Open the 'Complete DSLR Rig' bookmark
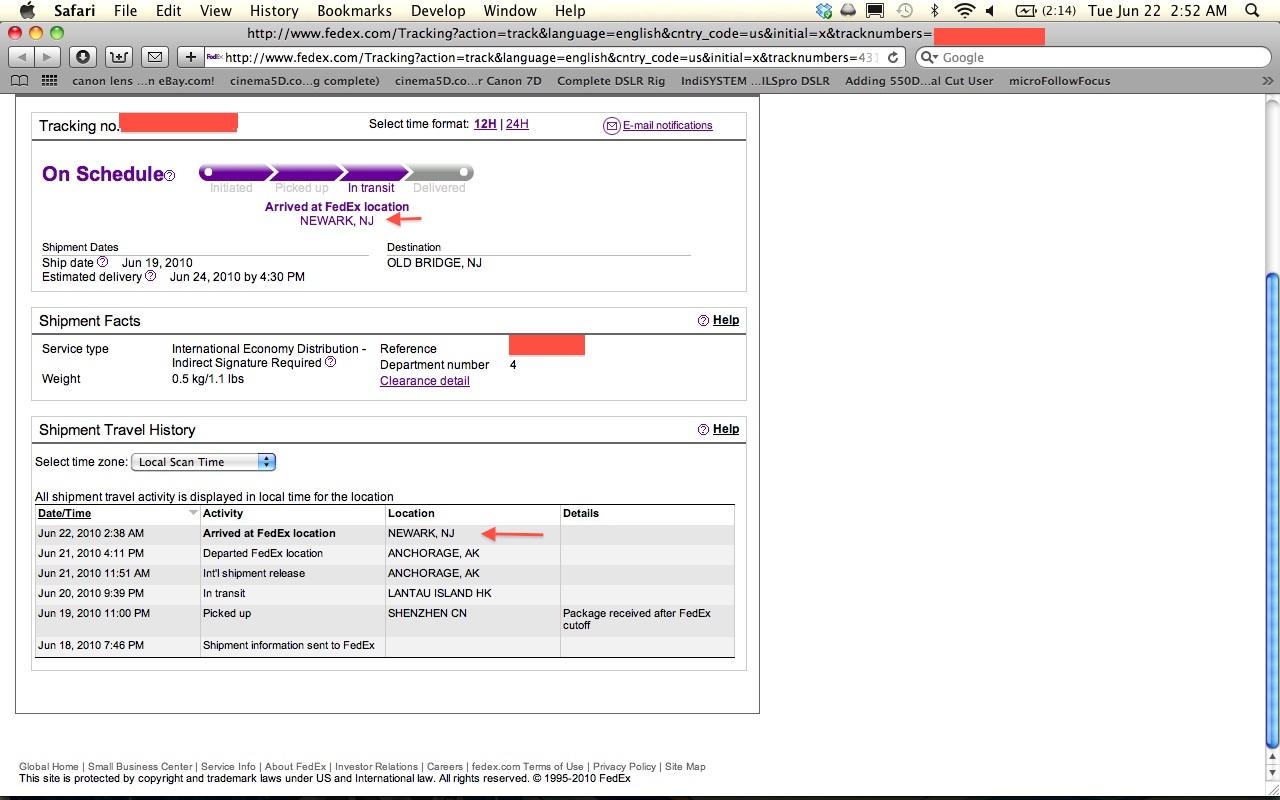The width and height of the screenshot is (1280, 800). [x=611, y=81]
